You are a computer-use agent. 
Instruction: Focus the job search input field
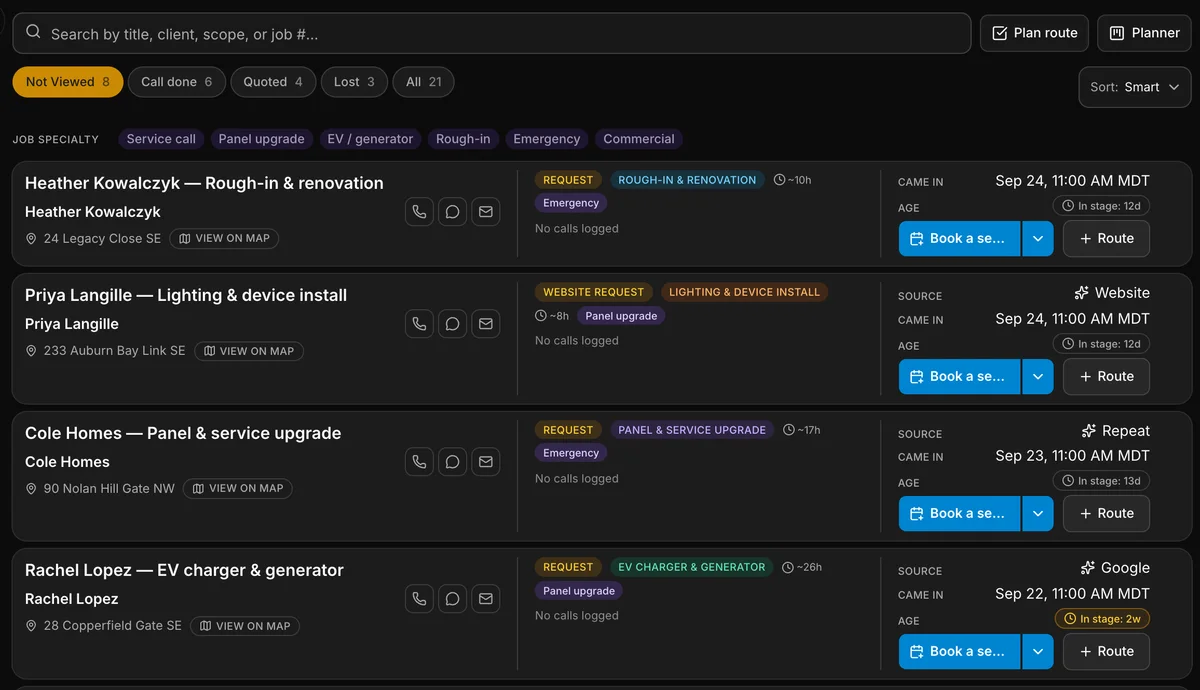(x=492, y=33)
